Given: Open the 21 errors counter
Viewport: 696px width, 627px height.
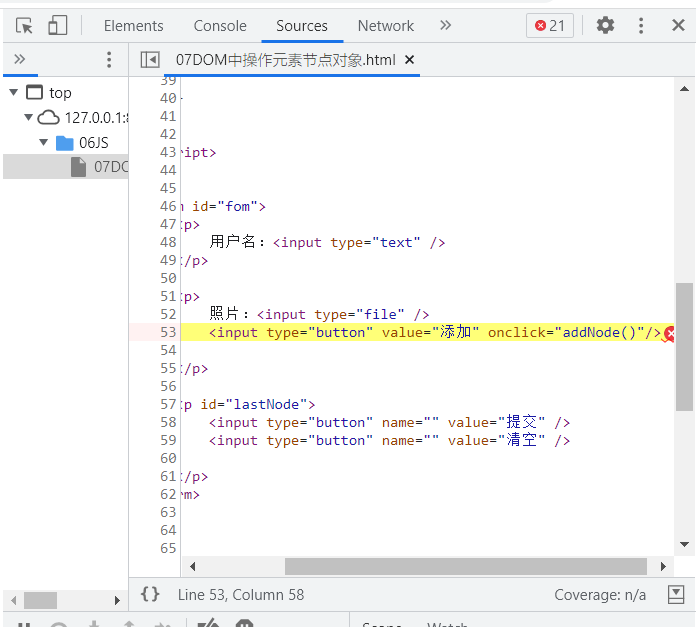Looking at the screenshot, I should [x=550, y=26].
